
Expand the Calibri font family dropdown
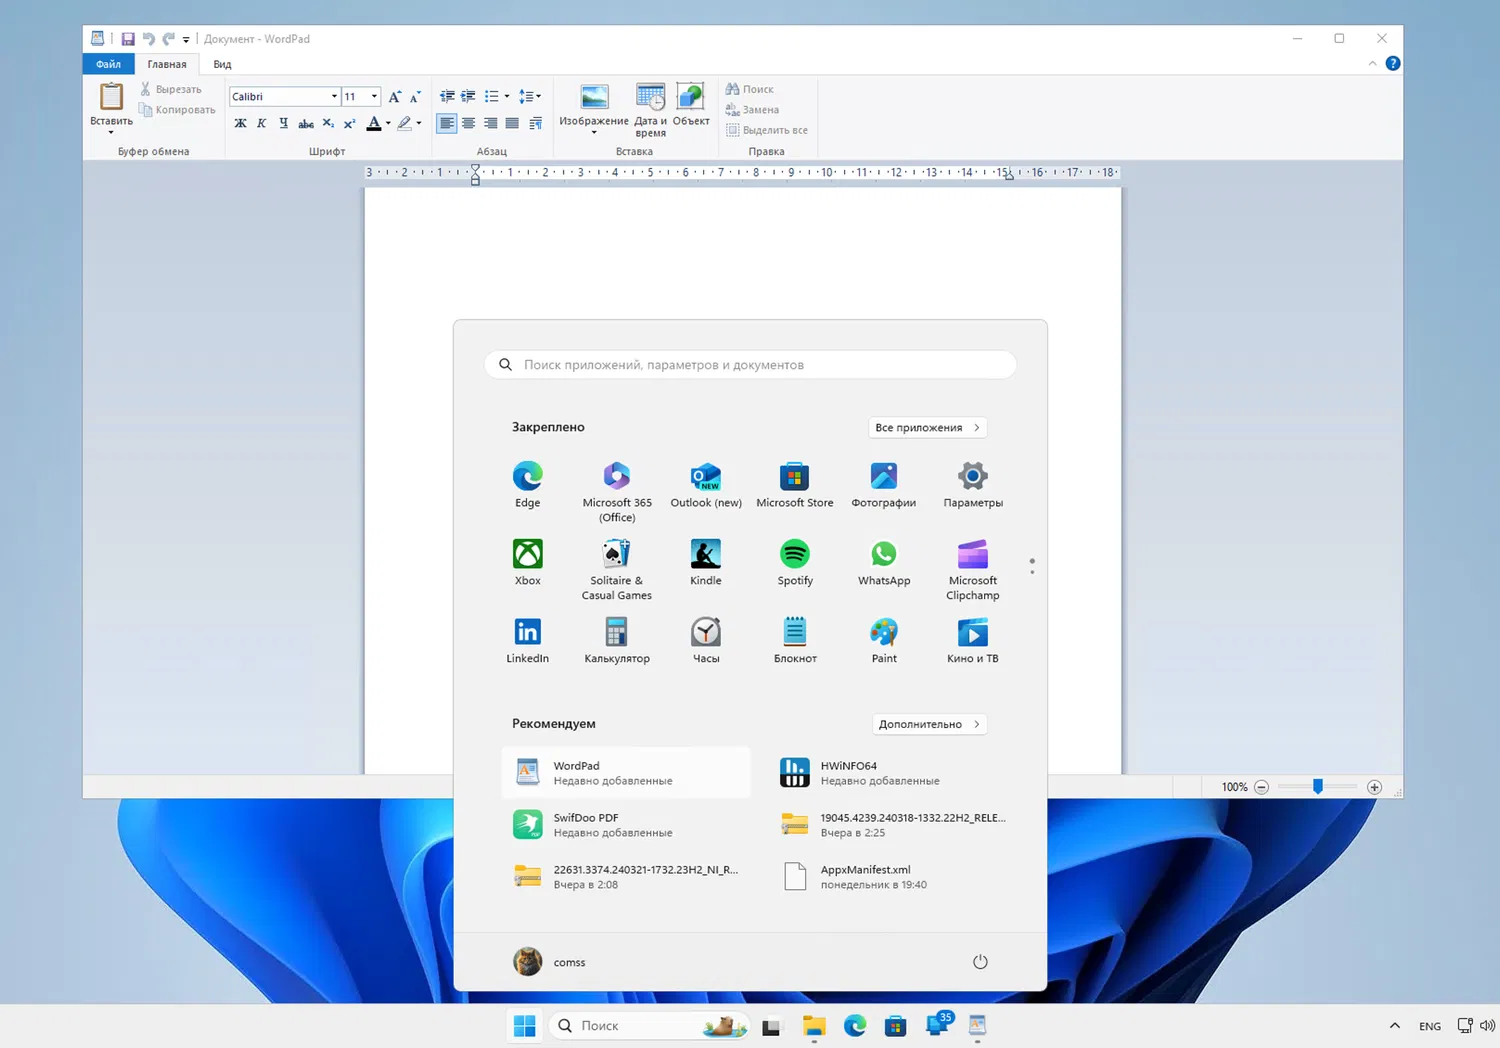pos(334,97)
